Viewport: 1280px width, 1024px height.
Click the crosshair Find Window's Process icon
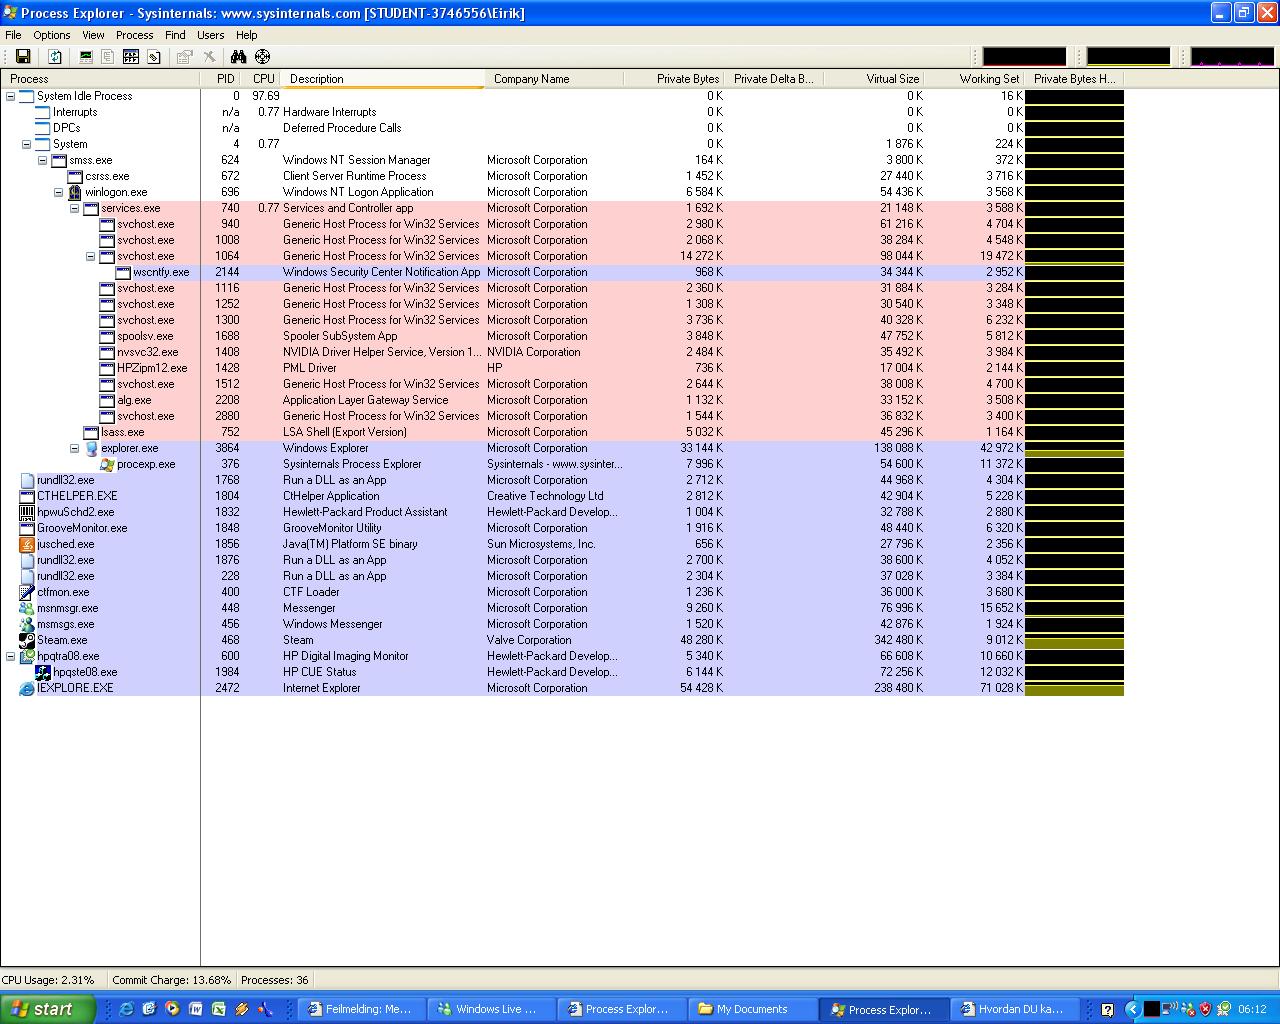[x=262, y=57]
